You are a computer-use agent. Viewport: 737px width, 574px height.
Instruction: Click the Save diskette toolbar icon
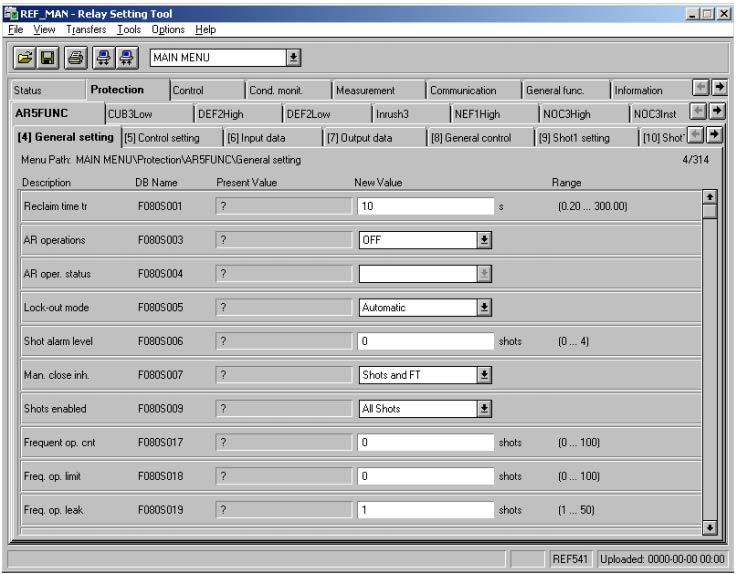coord(48,58)
